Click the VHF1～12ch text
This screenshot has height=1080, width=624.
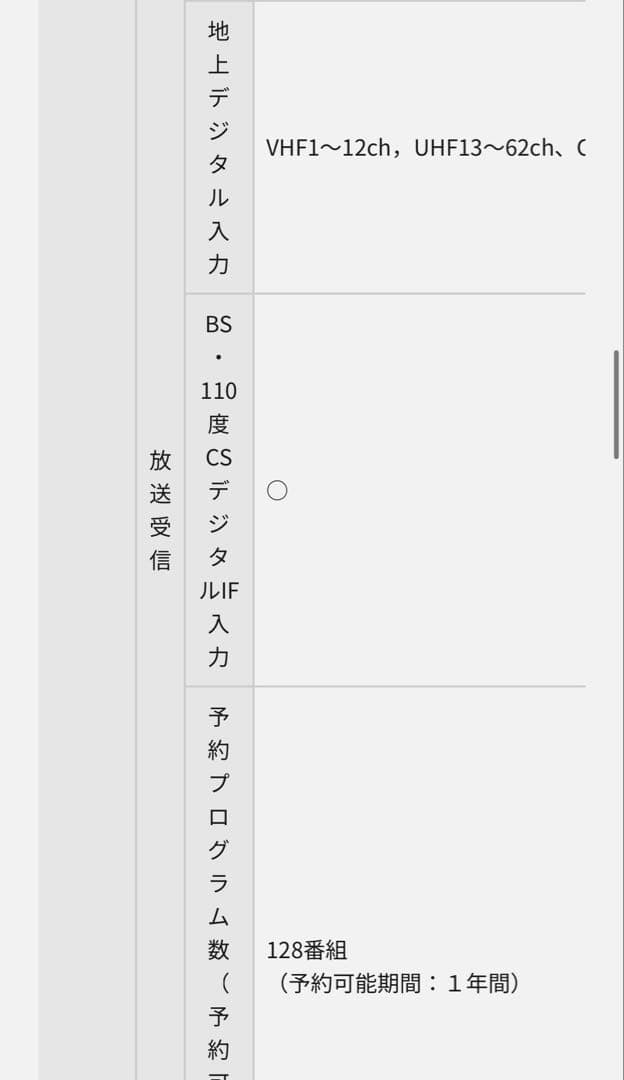pos(327,148)
